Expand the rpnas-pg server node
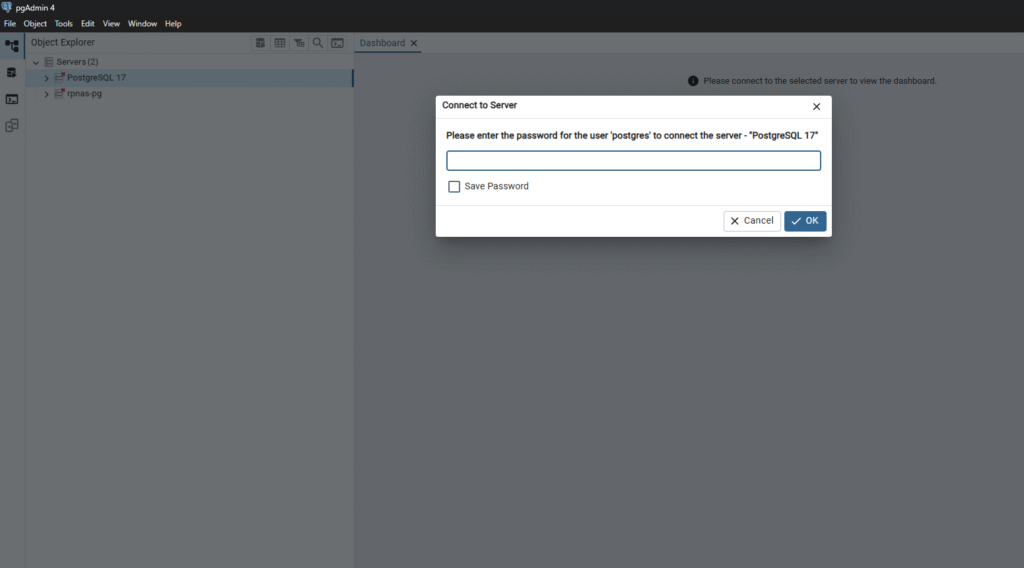This screenshot has width=1024, height=568. coord(46,94)
